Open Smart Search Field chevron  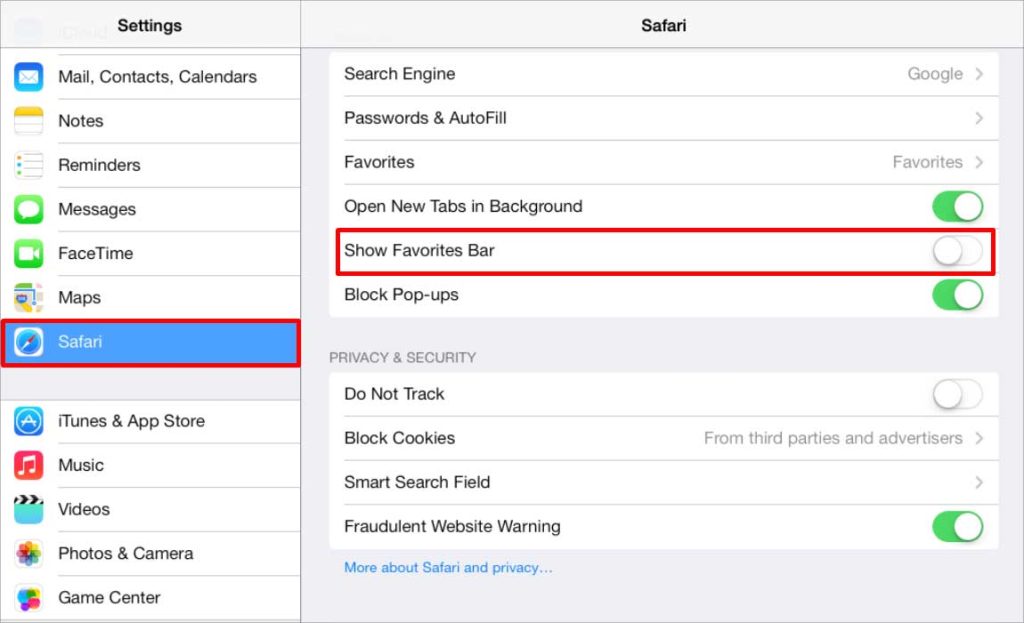979,483
